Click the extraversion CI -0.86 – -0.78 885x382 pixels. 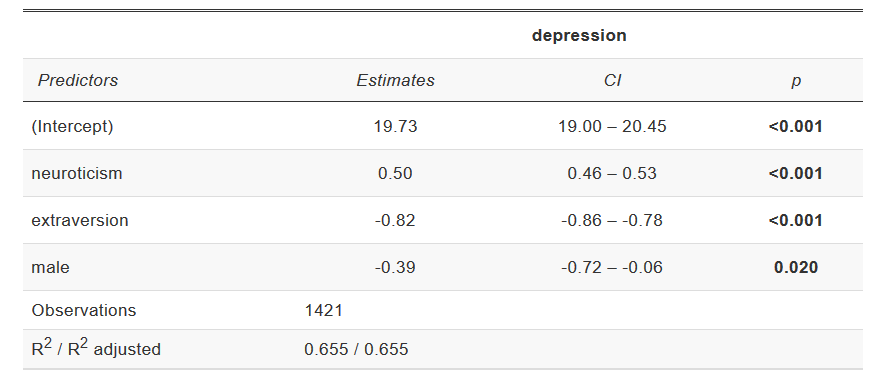[x=612, y=220]
